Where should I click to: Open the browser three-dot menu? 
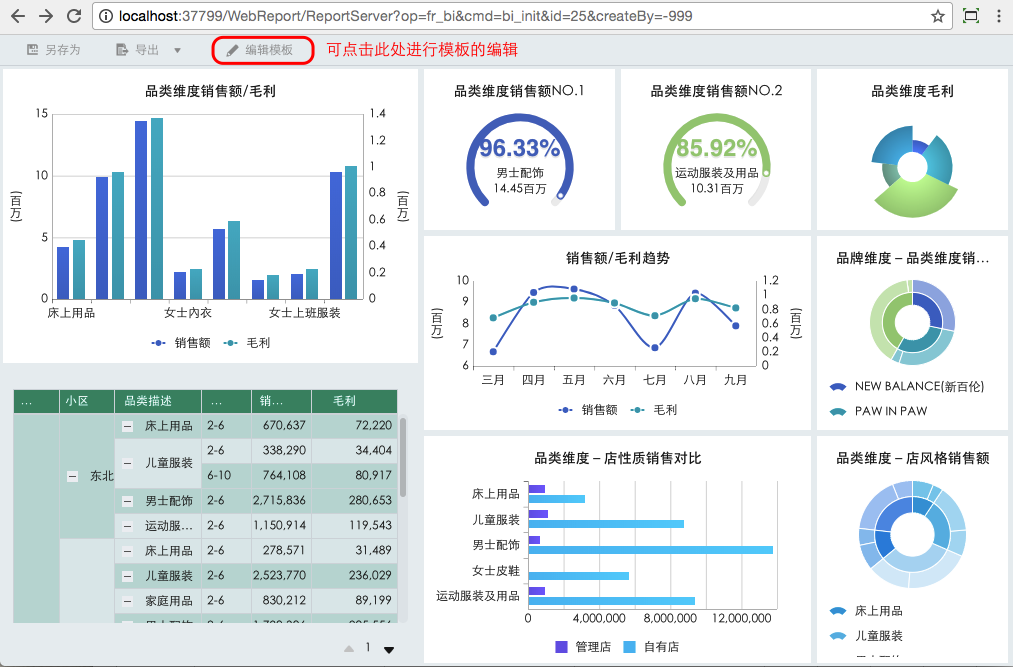pos(999,16)
